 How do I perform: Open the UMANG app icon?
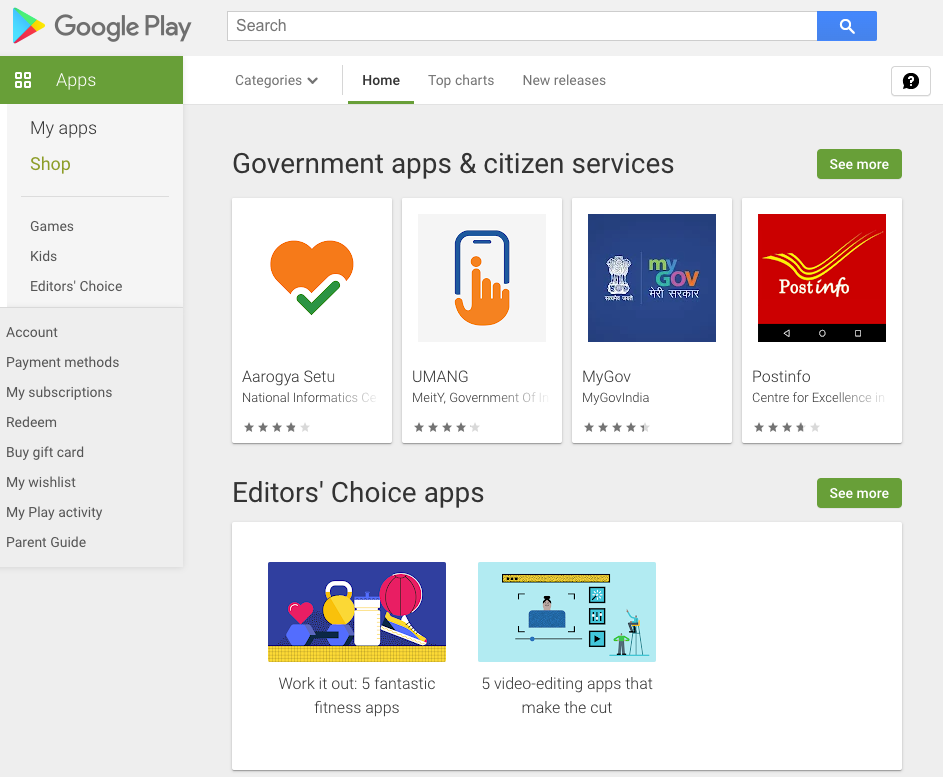[x=482, y=278]
